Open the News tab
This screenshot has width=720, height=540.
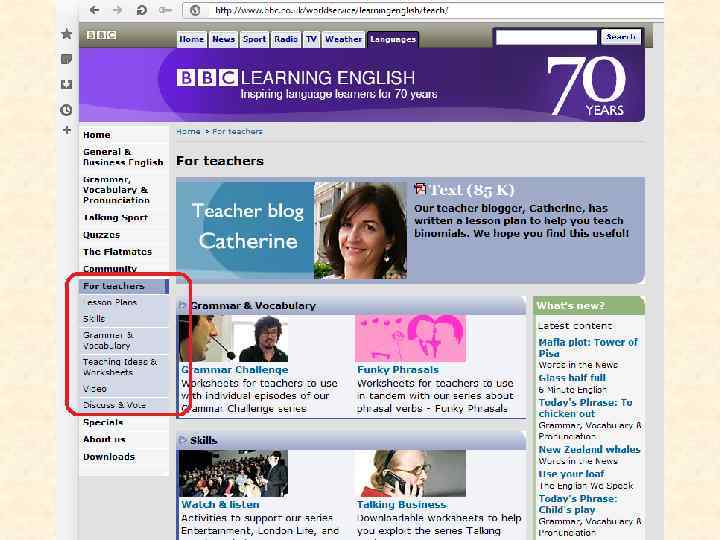tap(224, 39)
